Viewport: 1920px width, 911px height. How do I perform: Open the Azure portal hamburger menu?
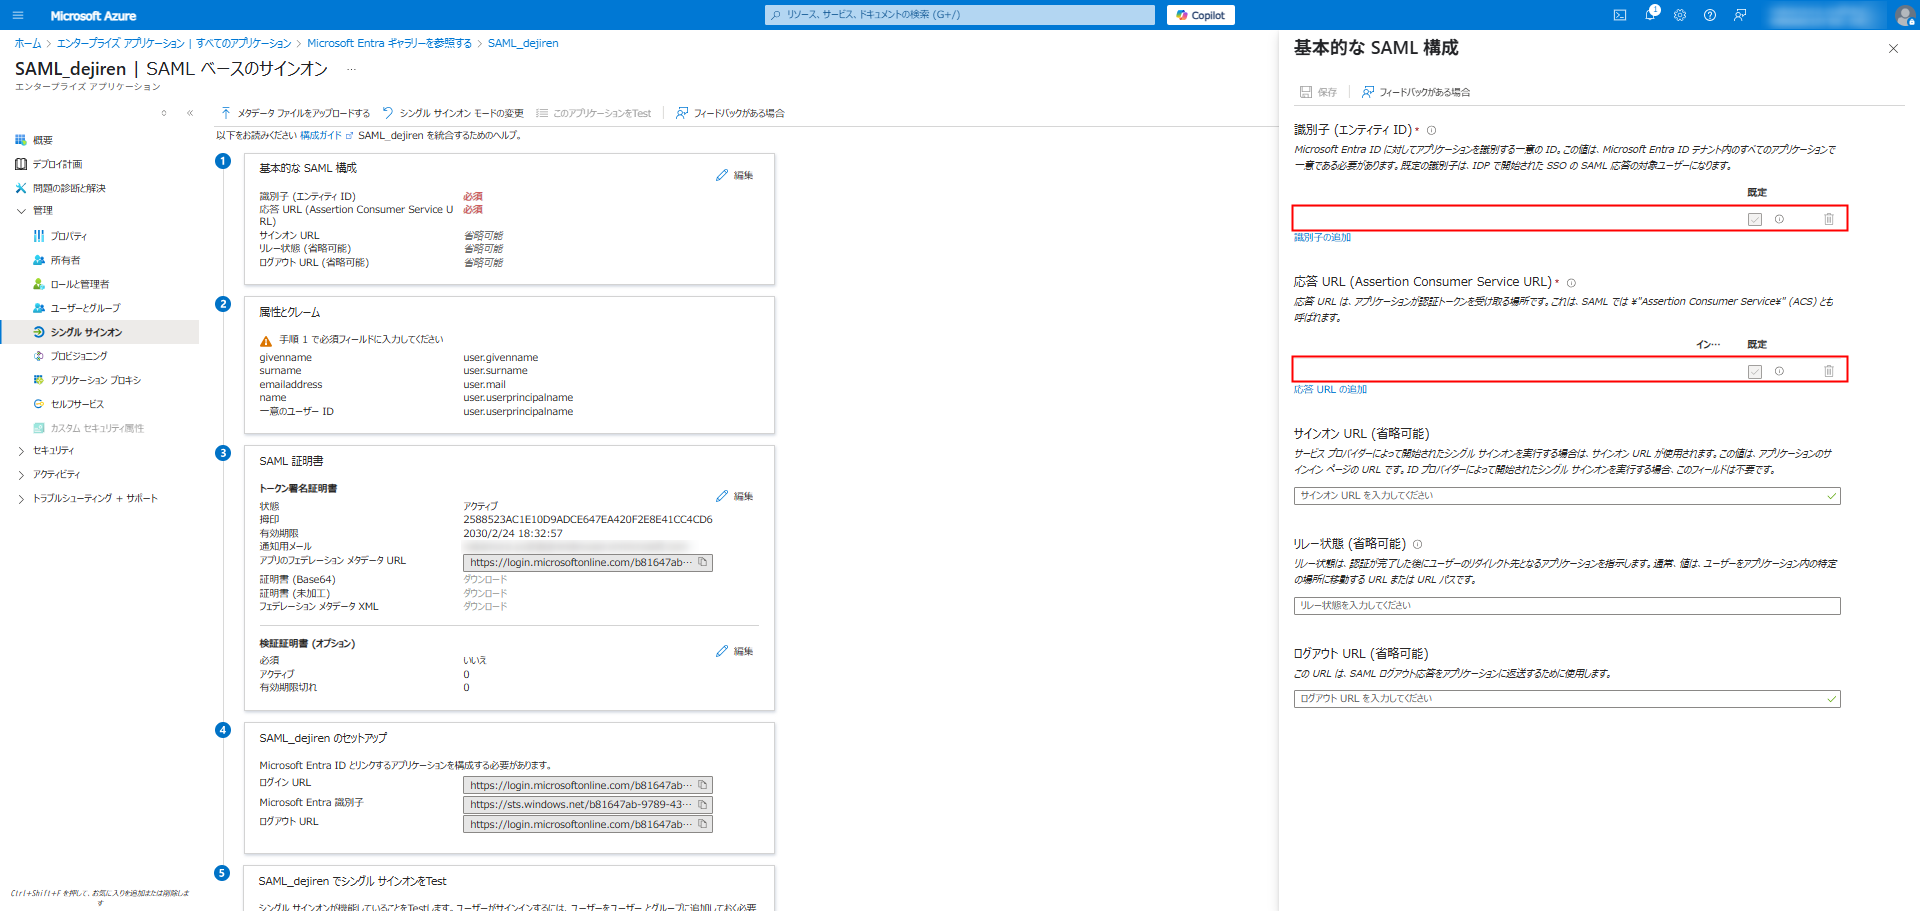pos(18,15)
